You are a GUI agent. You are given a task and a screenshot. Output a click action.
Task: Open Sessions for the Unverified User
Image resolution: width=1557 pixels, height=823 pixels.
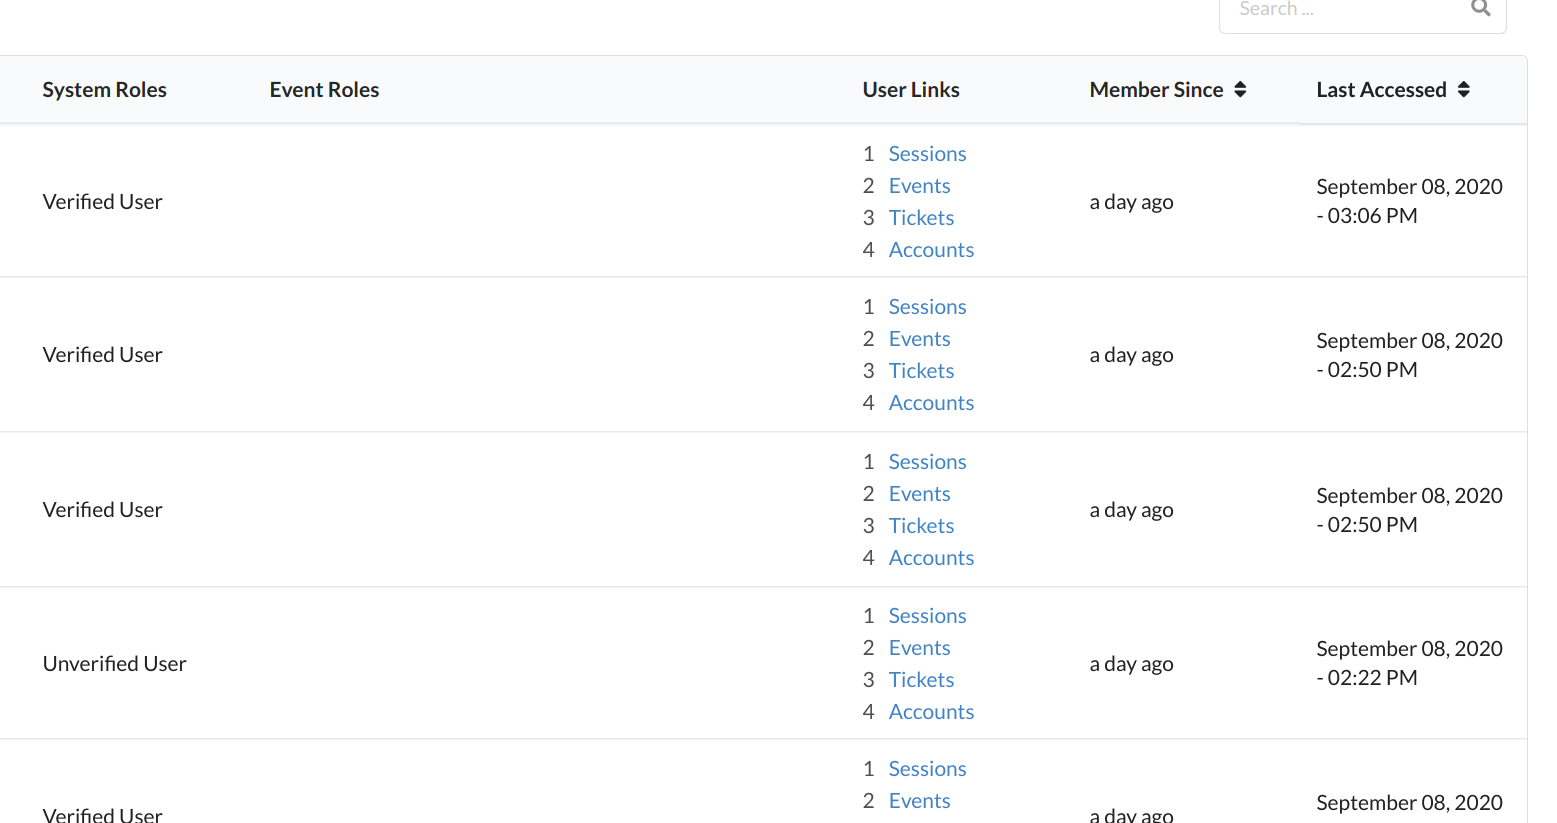tap(928, 616)
